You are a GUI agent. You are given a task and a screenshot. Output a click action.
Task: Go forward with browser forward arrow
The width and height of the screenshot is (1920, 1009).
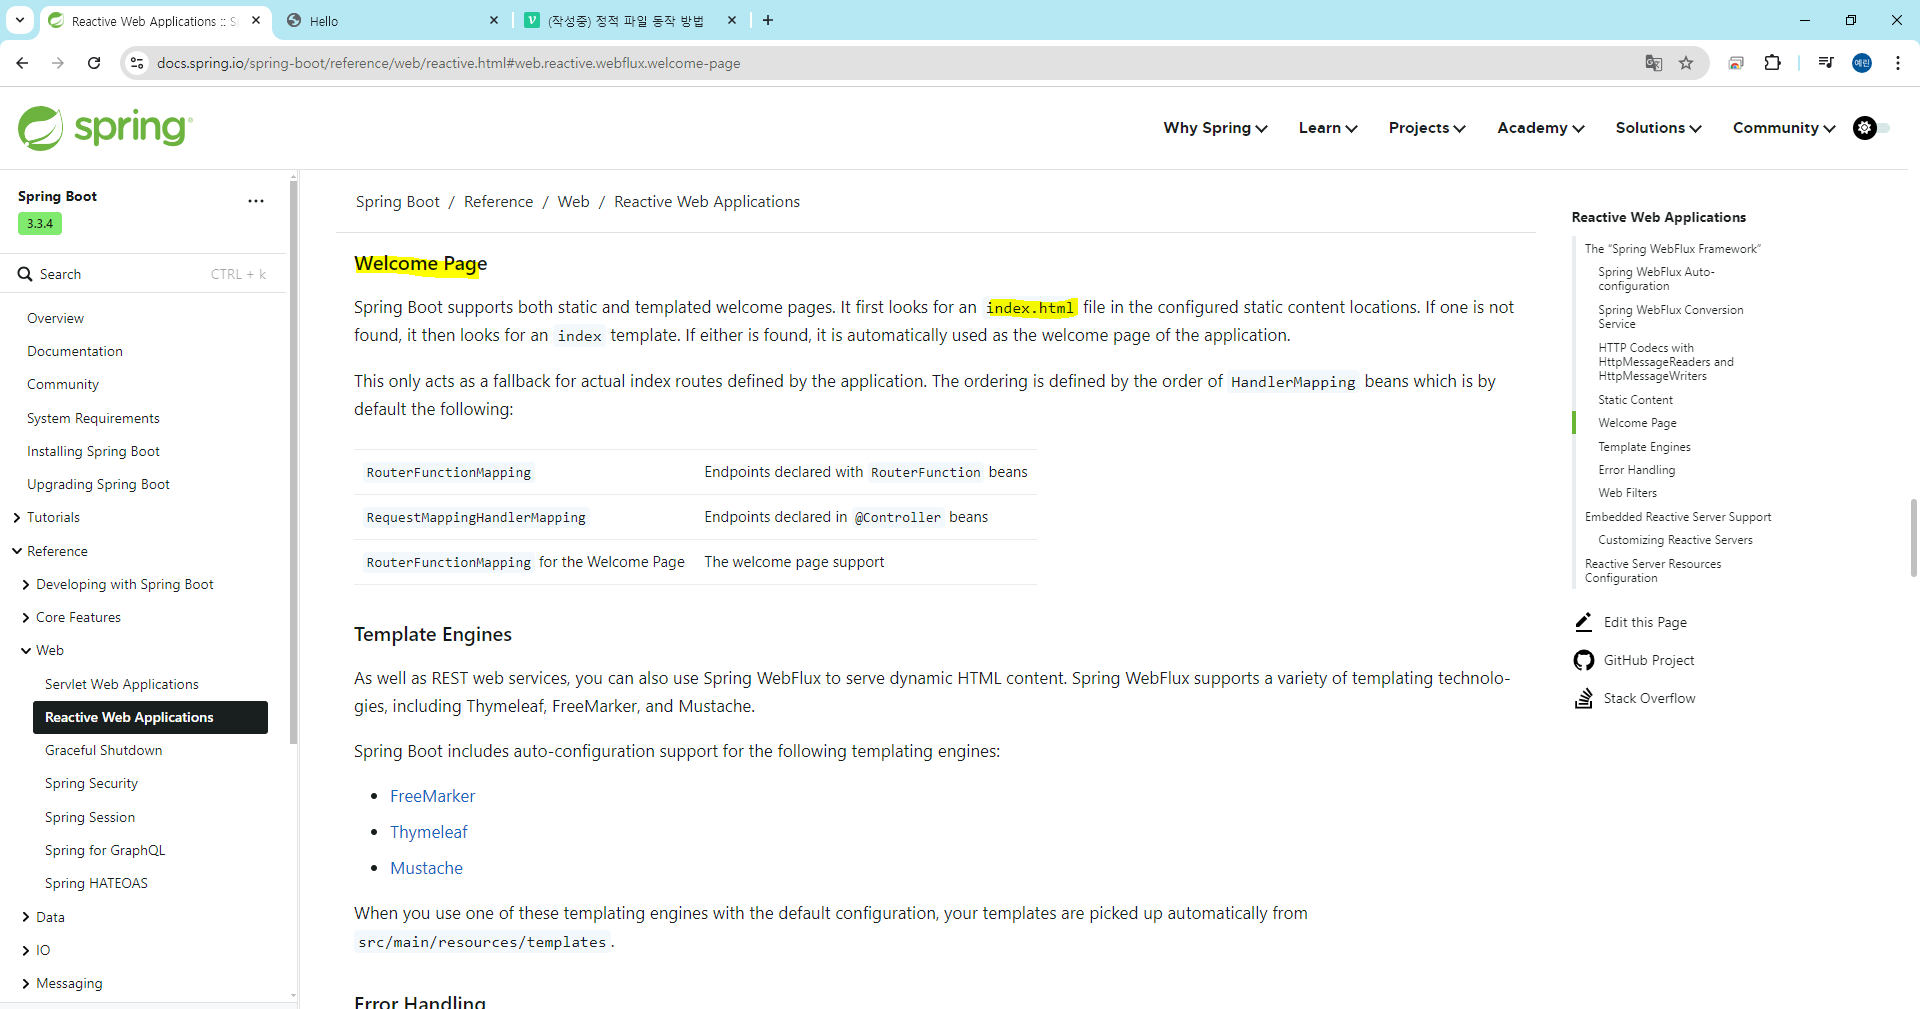pos(58,63)
